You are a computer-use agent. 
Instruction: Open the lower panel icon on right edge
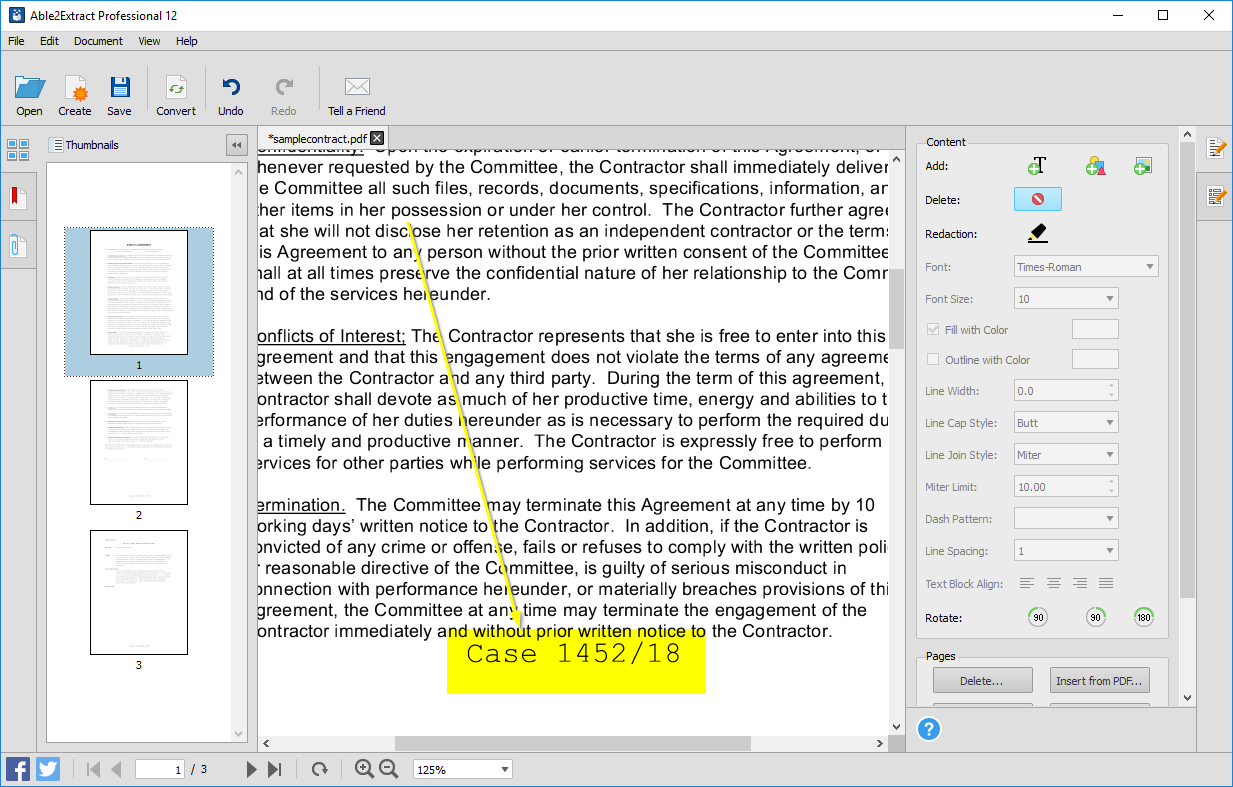click(x=1216, y=196)
